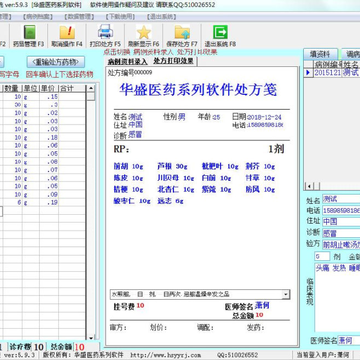The image size is (360, 360).
Task: Click the 病例编号 column header
Action: (328, 64)
